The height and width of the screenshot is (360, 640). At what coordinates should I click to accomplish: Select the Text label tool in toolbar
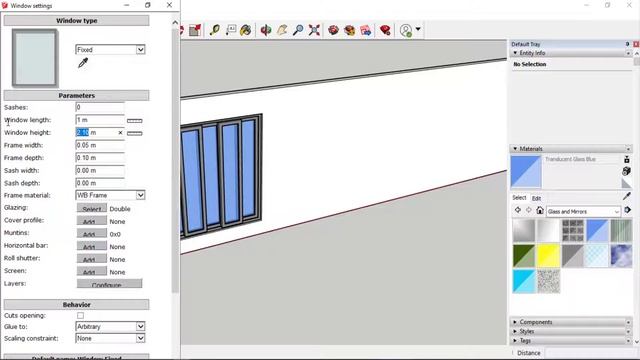point(231,30)
